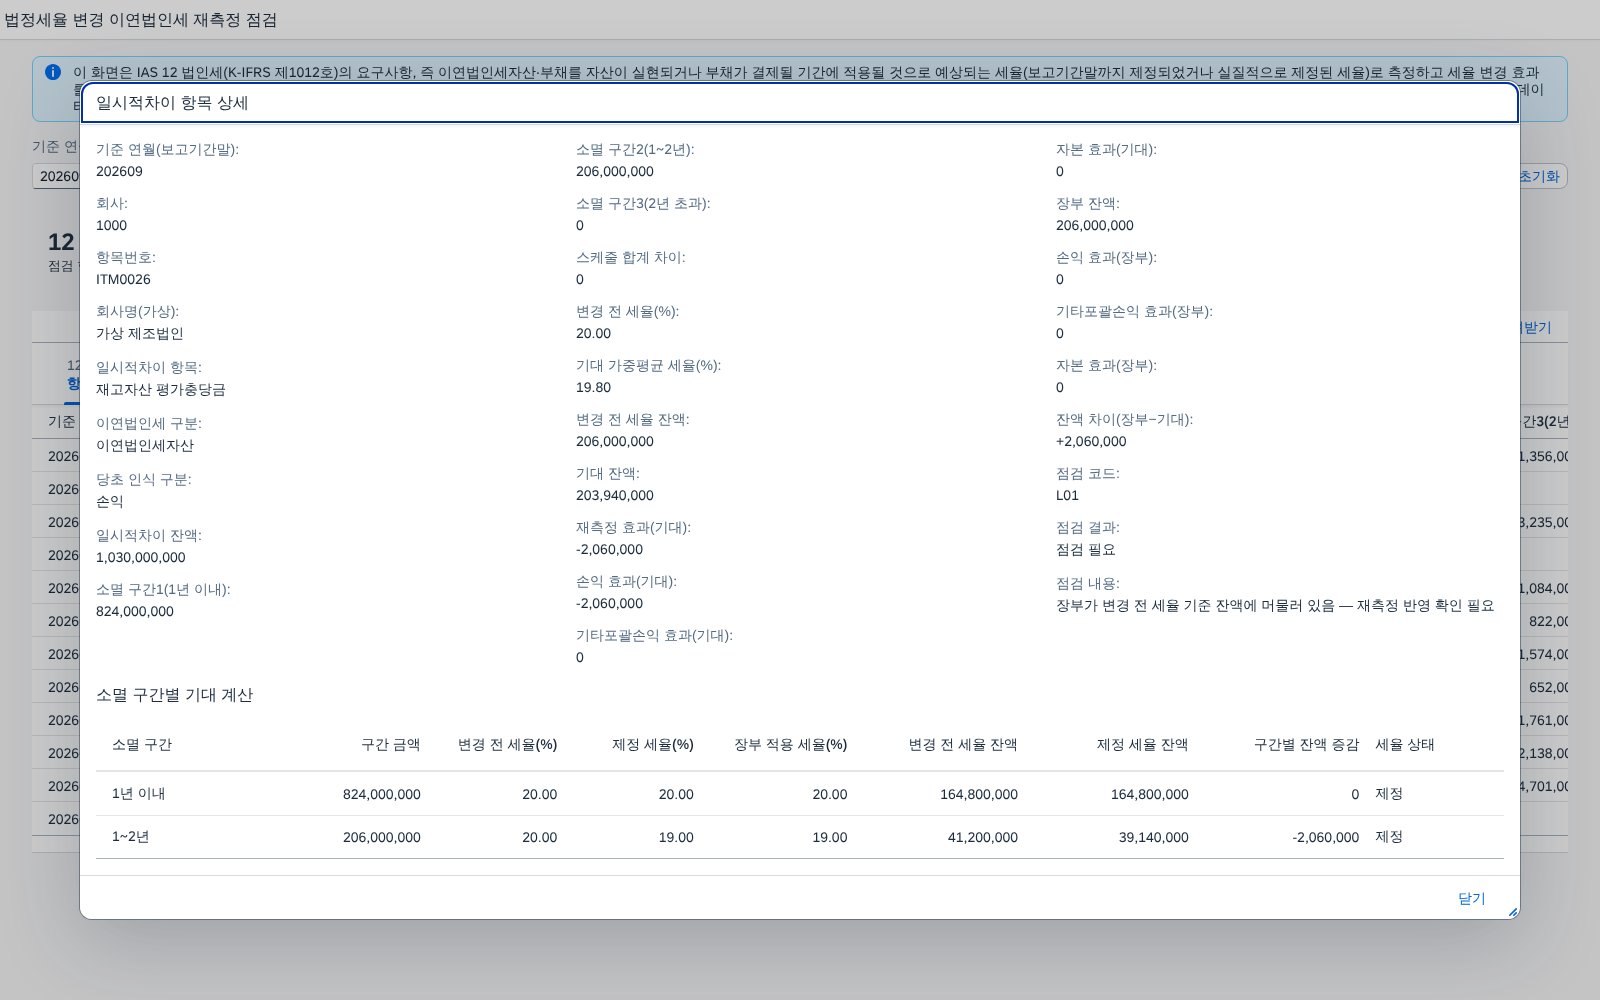Click the check result value 점검 필요
Screen dimensions: 1600x1000
pyautogui.click(x=1085, y=549)
